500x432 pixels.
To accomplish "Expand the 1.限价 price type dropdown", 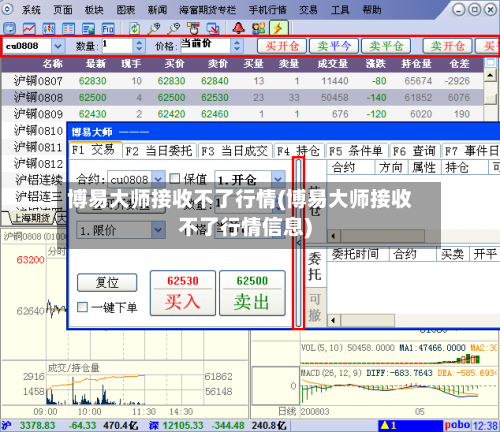I will click(158, 230).
